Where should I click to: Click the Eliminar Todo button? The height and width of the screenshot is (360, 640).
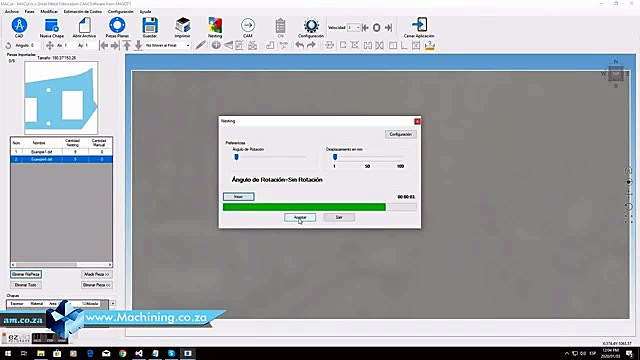(x=26, y=285)
